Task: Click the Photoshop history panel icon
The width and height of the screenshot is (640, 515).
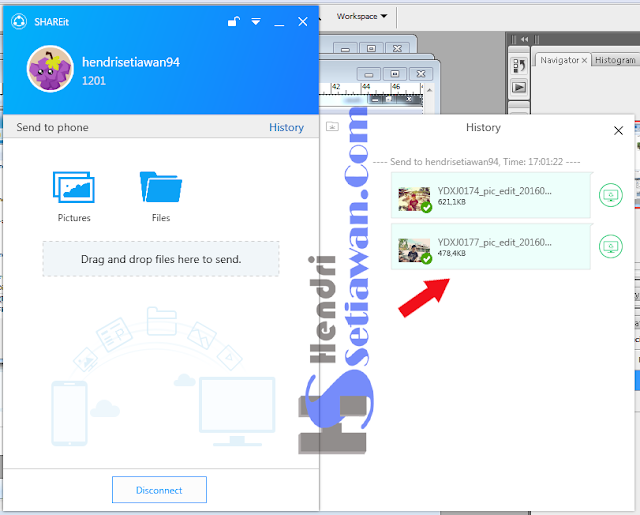Action: pos(519,65)
